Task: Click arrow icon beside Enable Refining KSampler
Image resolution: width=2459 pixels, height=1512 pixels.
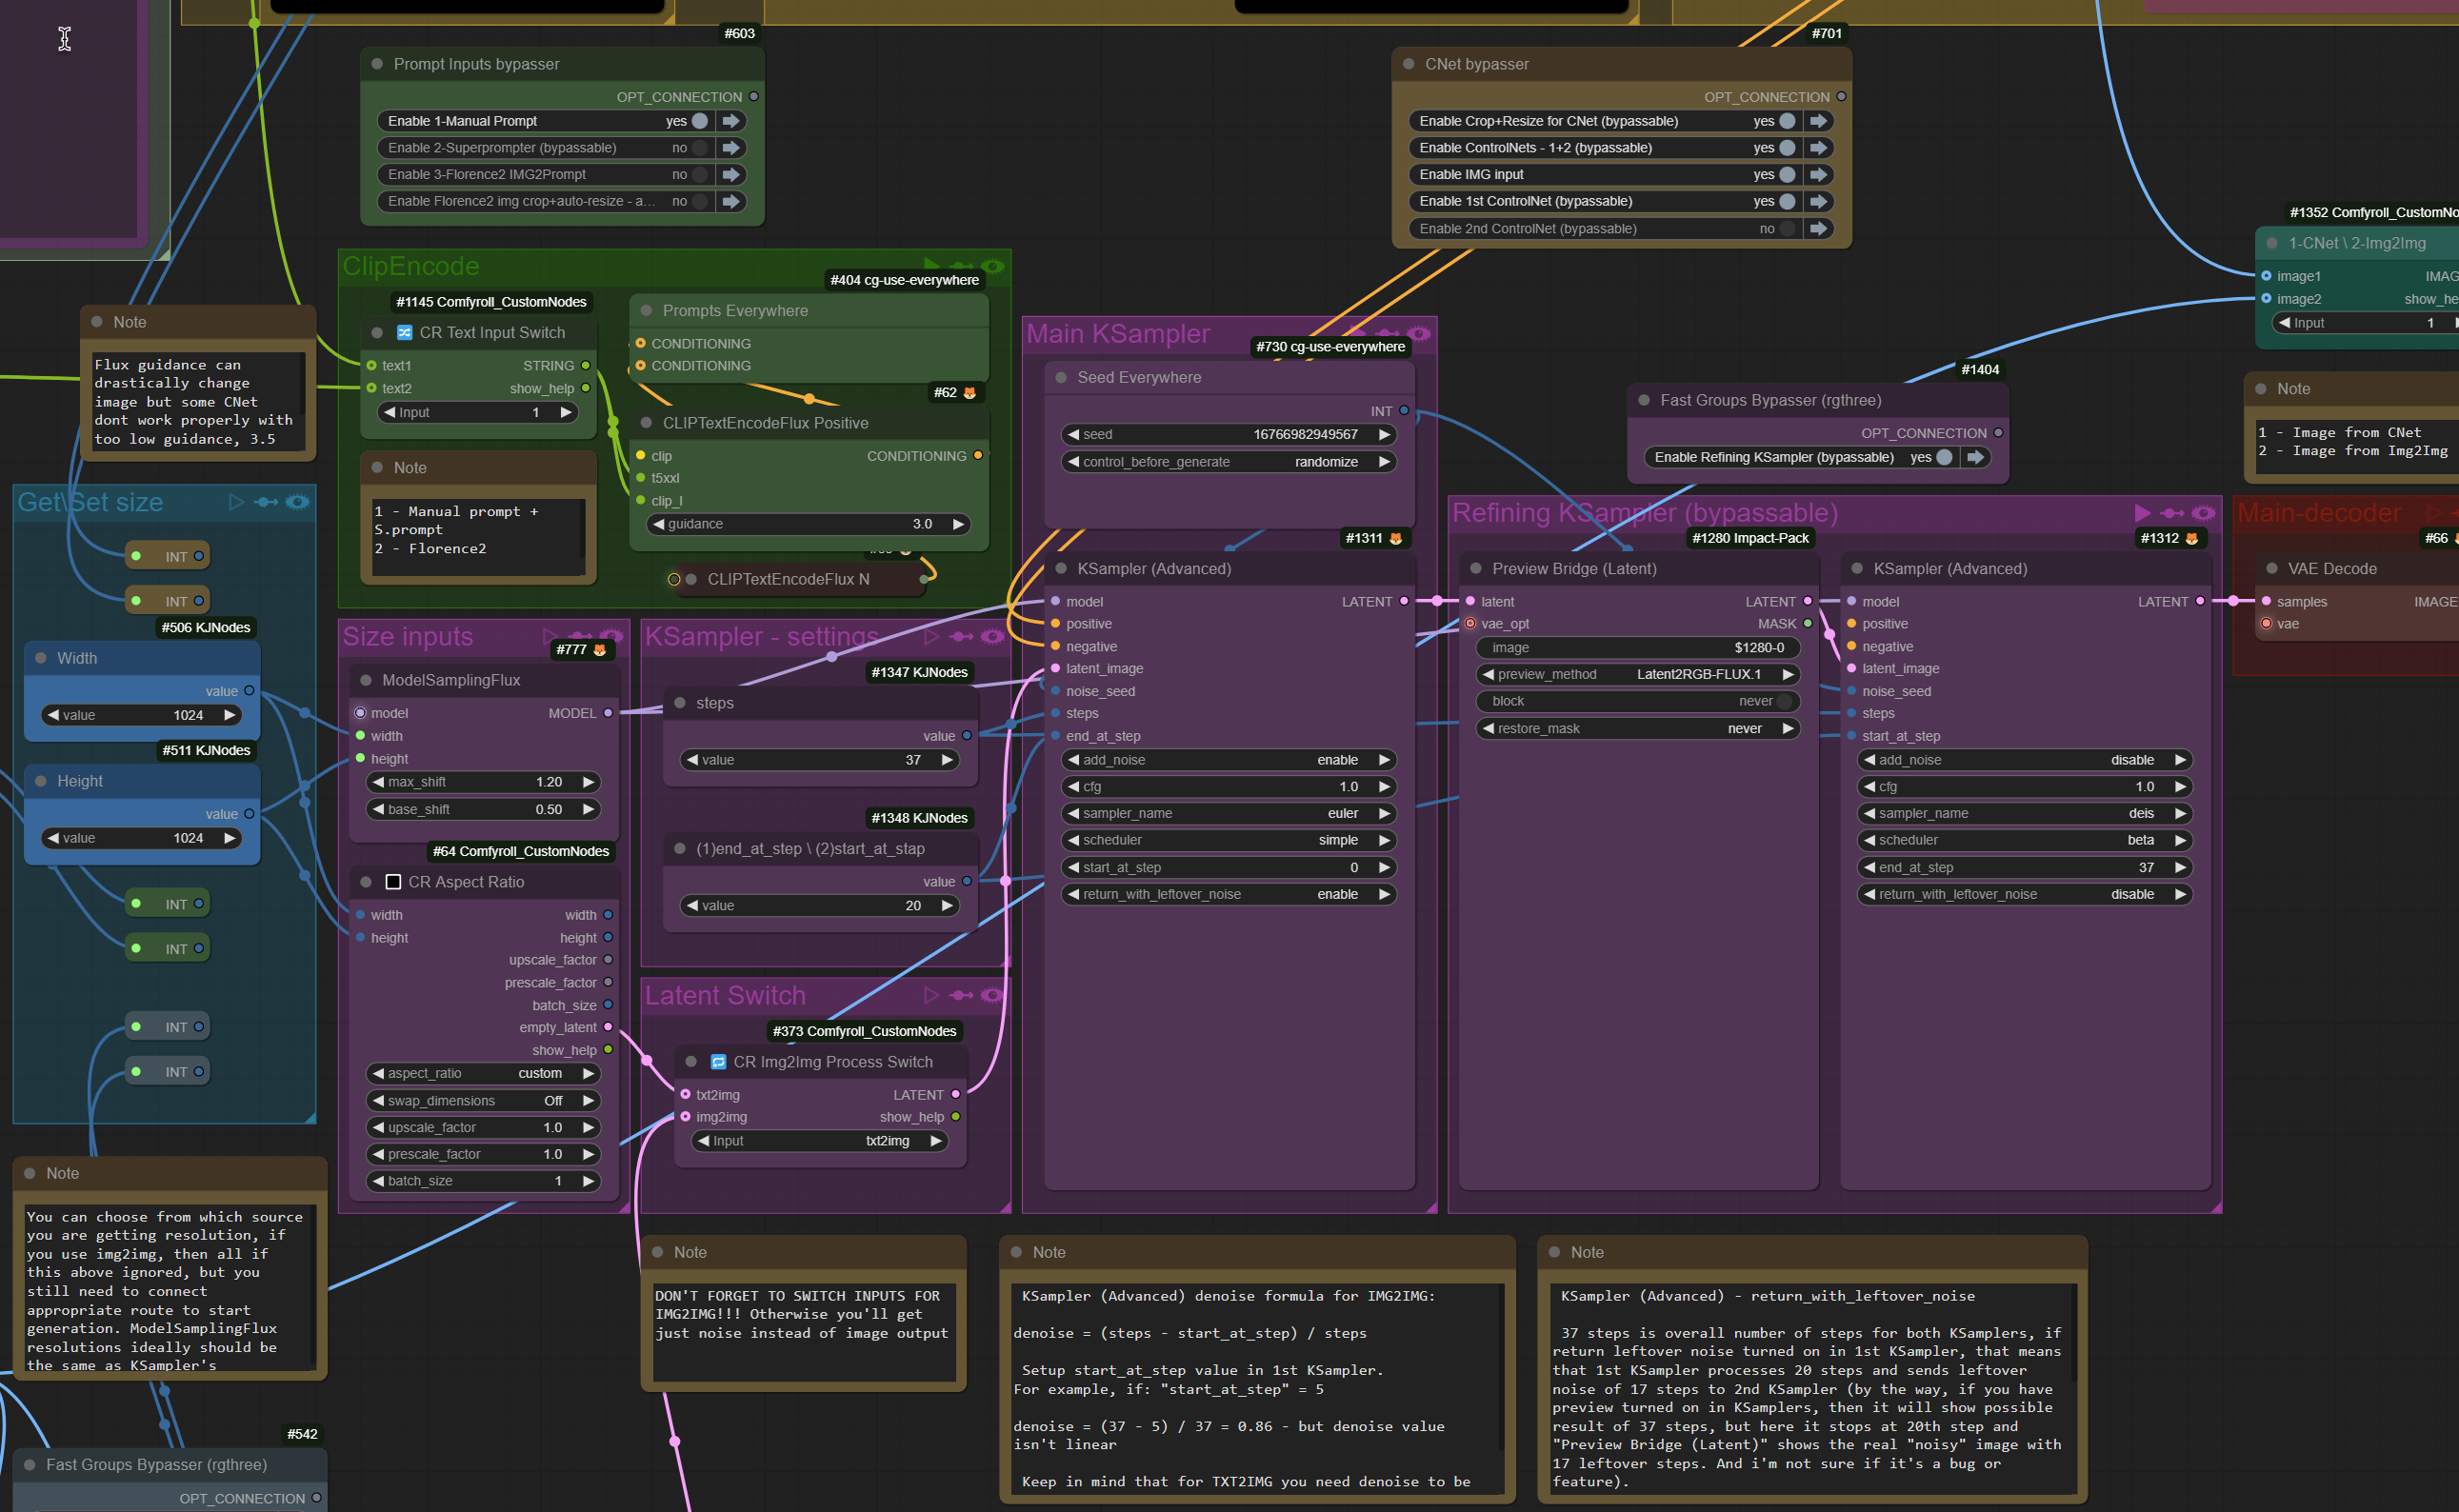Action: tap(1975, 457)
